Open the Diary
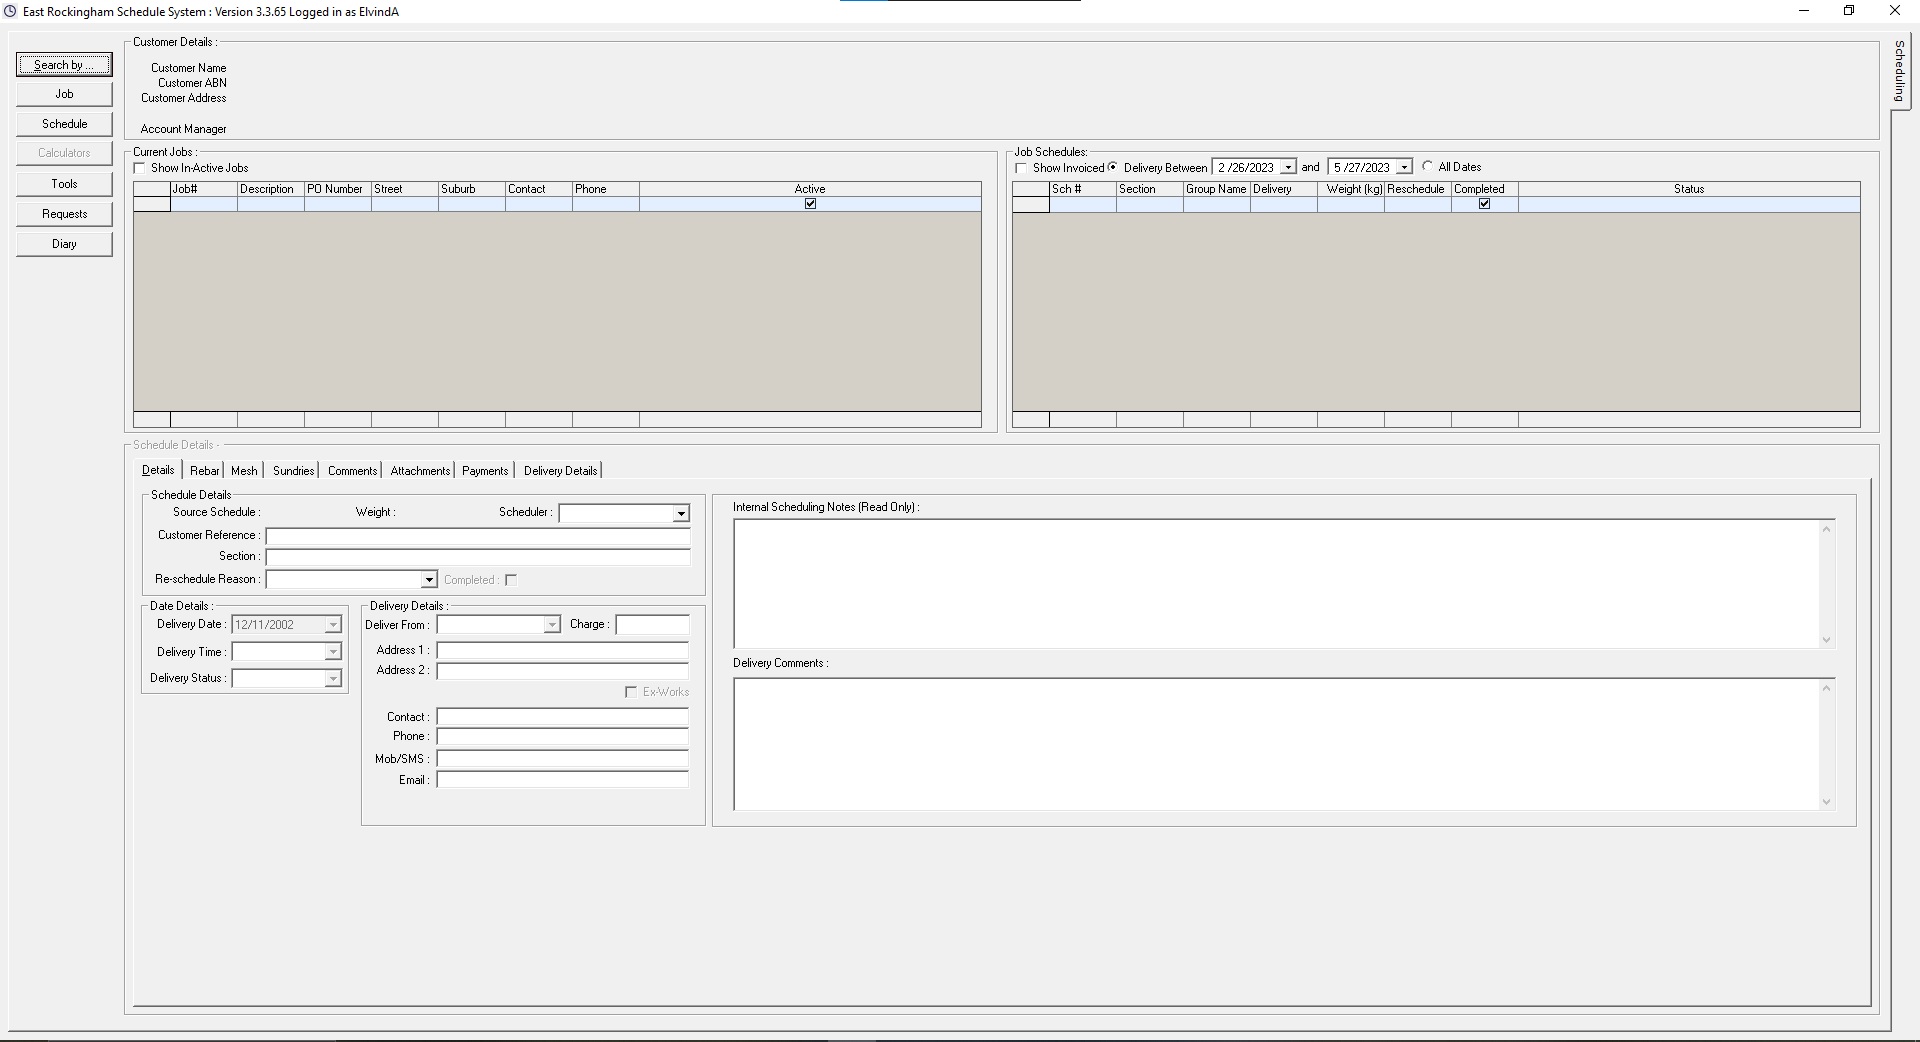Screen dimensions: 1920x1042 click(63, 243)
